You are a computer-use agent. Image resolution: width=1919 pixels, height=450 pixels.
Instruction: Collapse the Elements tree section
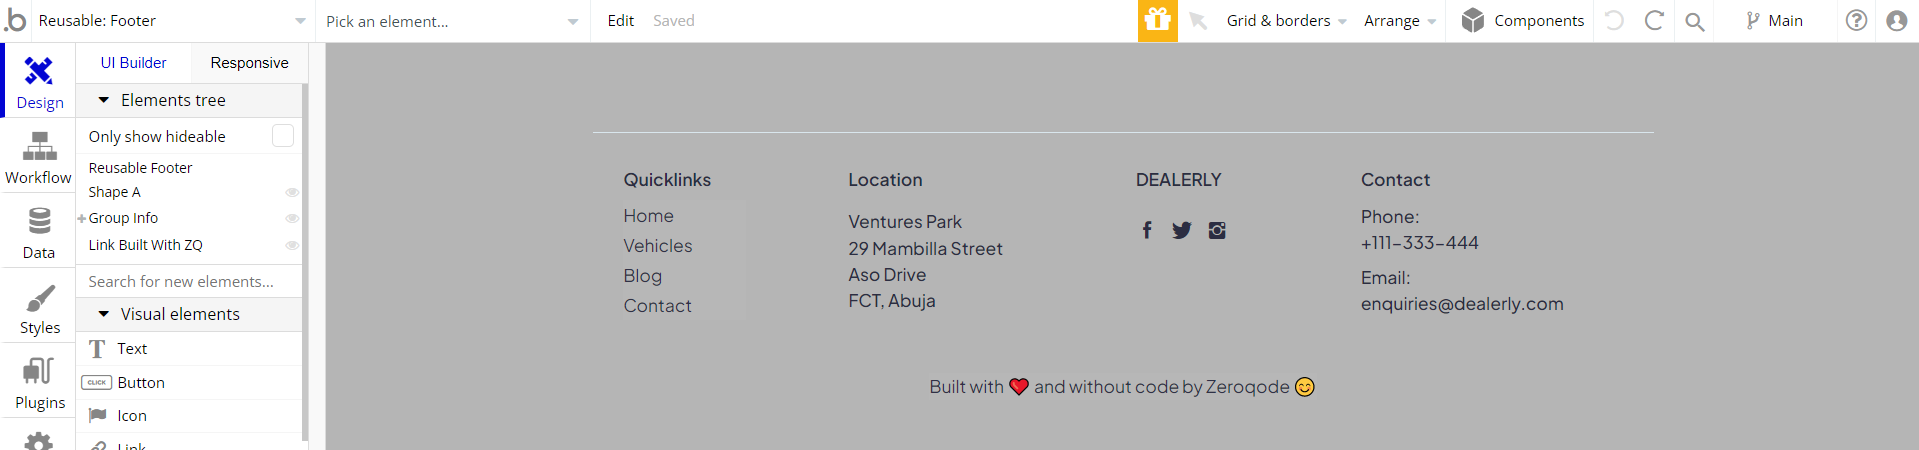[x=103, y=100]
